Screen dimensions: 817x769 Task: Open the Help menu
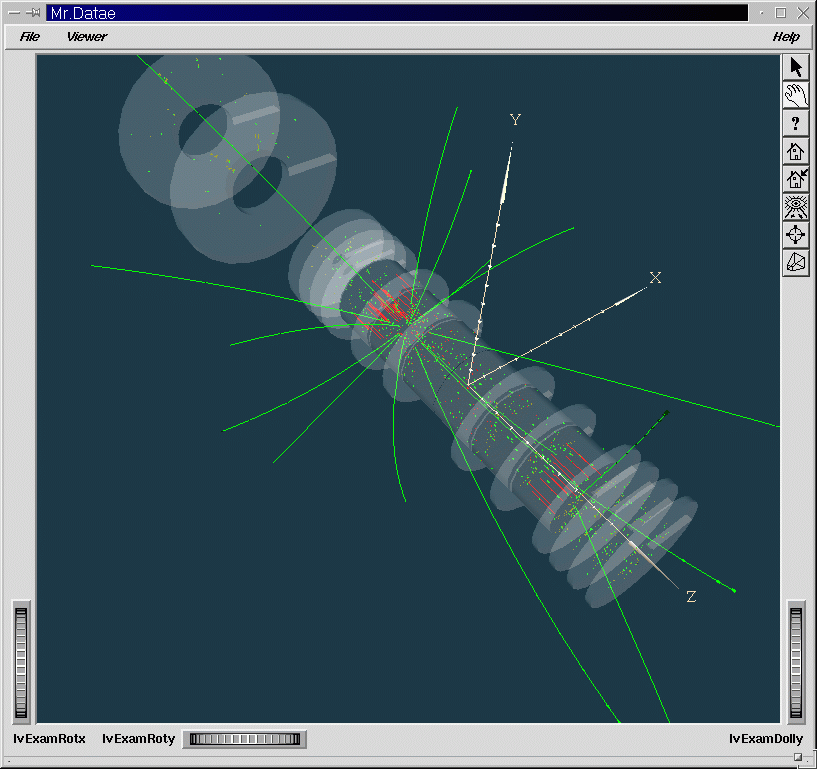(x=786, y=37)
